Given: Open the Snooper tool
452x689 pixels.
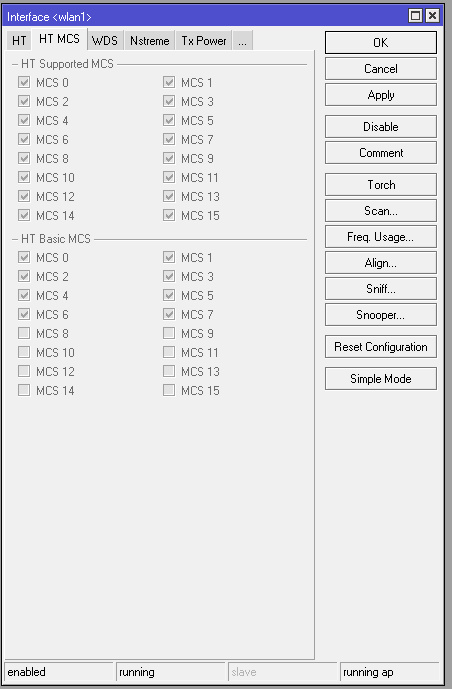Looking at the screenshot, I should (x=380, y=315).
